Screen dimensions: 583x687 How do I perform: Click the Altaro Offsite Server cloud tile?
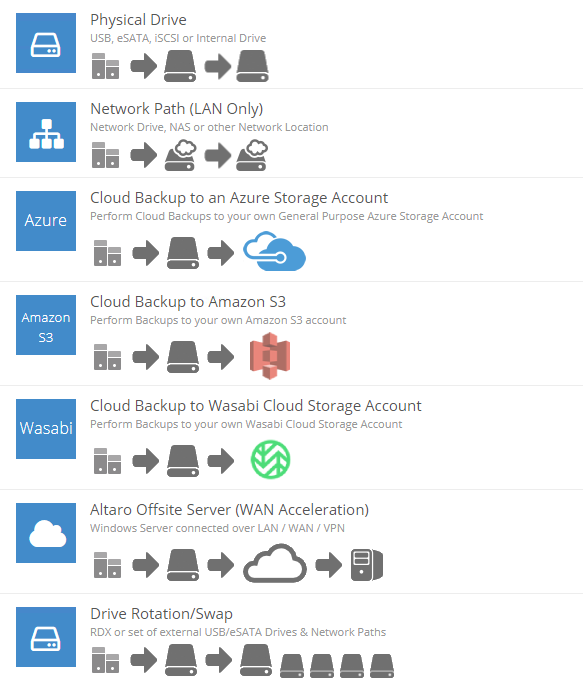46,533
